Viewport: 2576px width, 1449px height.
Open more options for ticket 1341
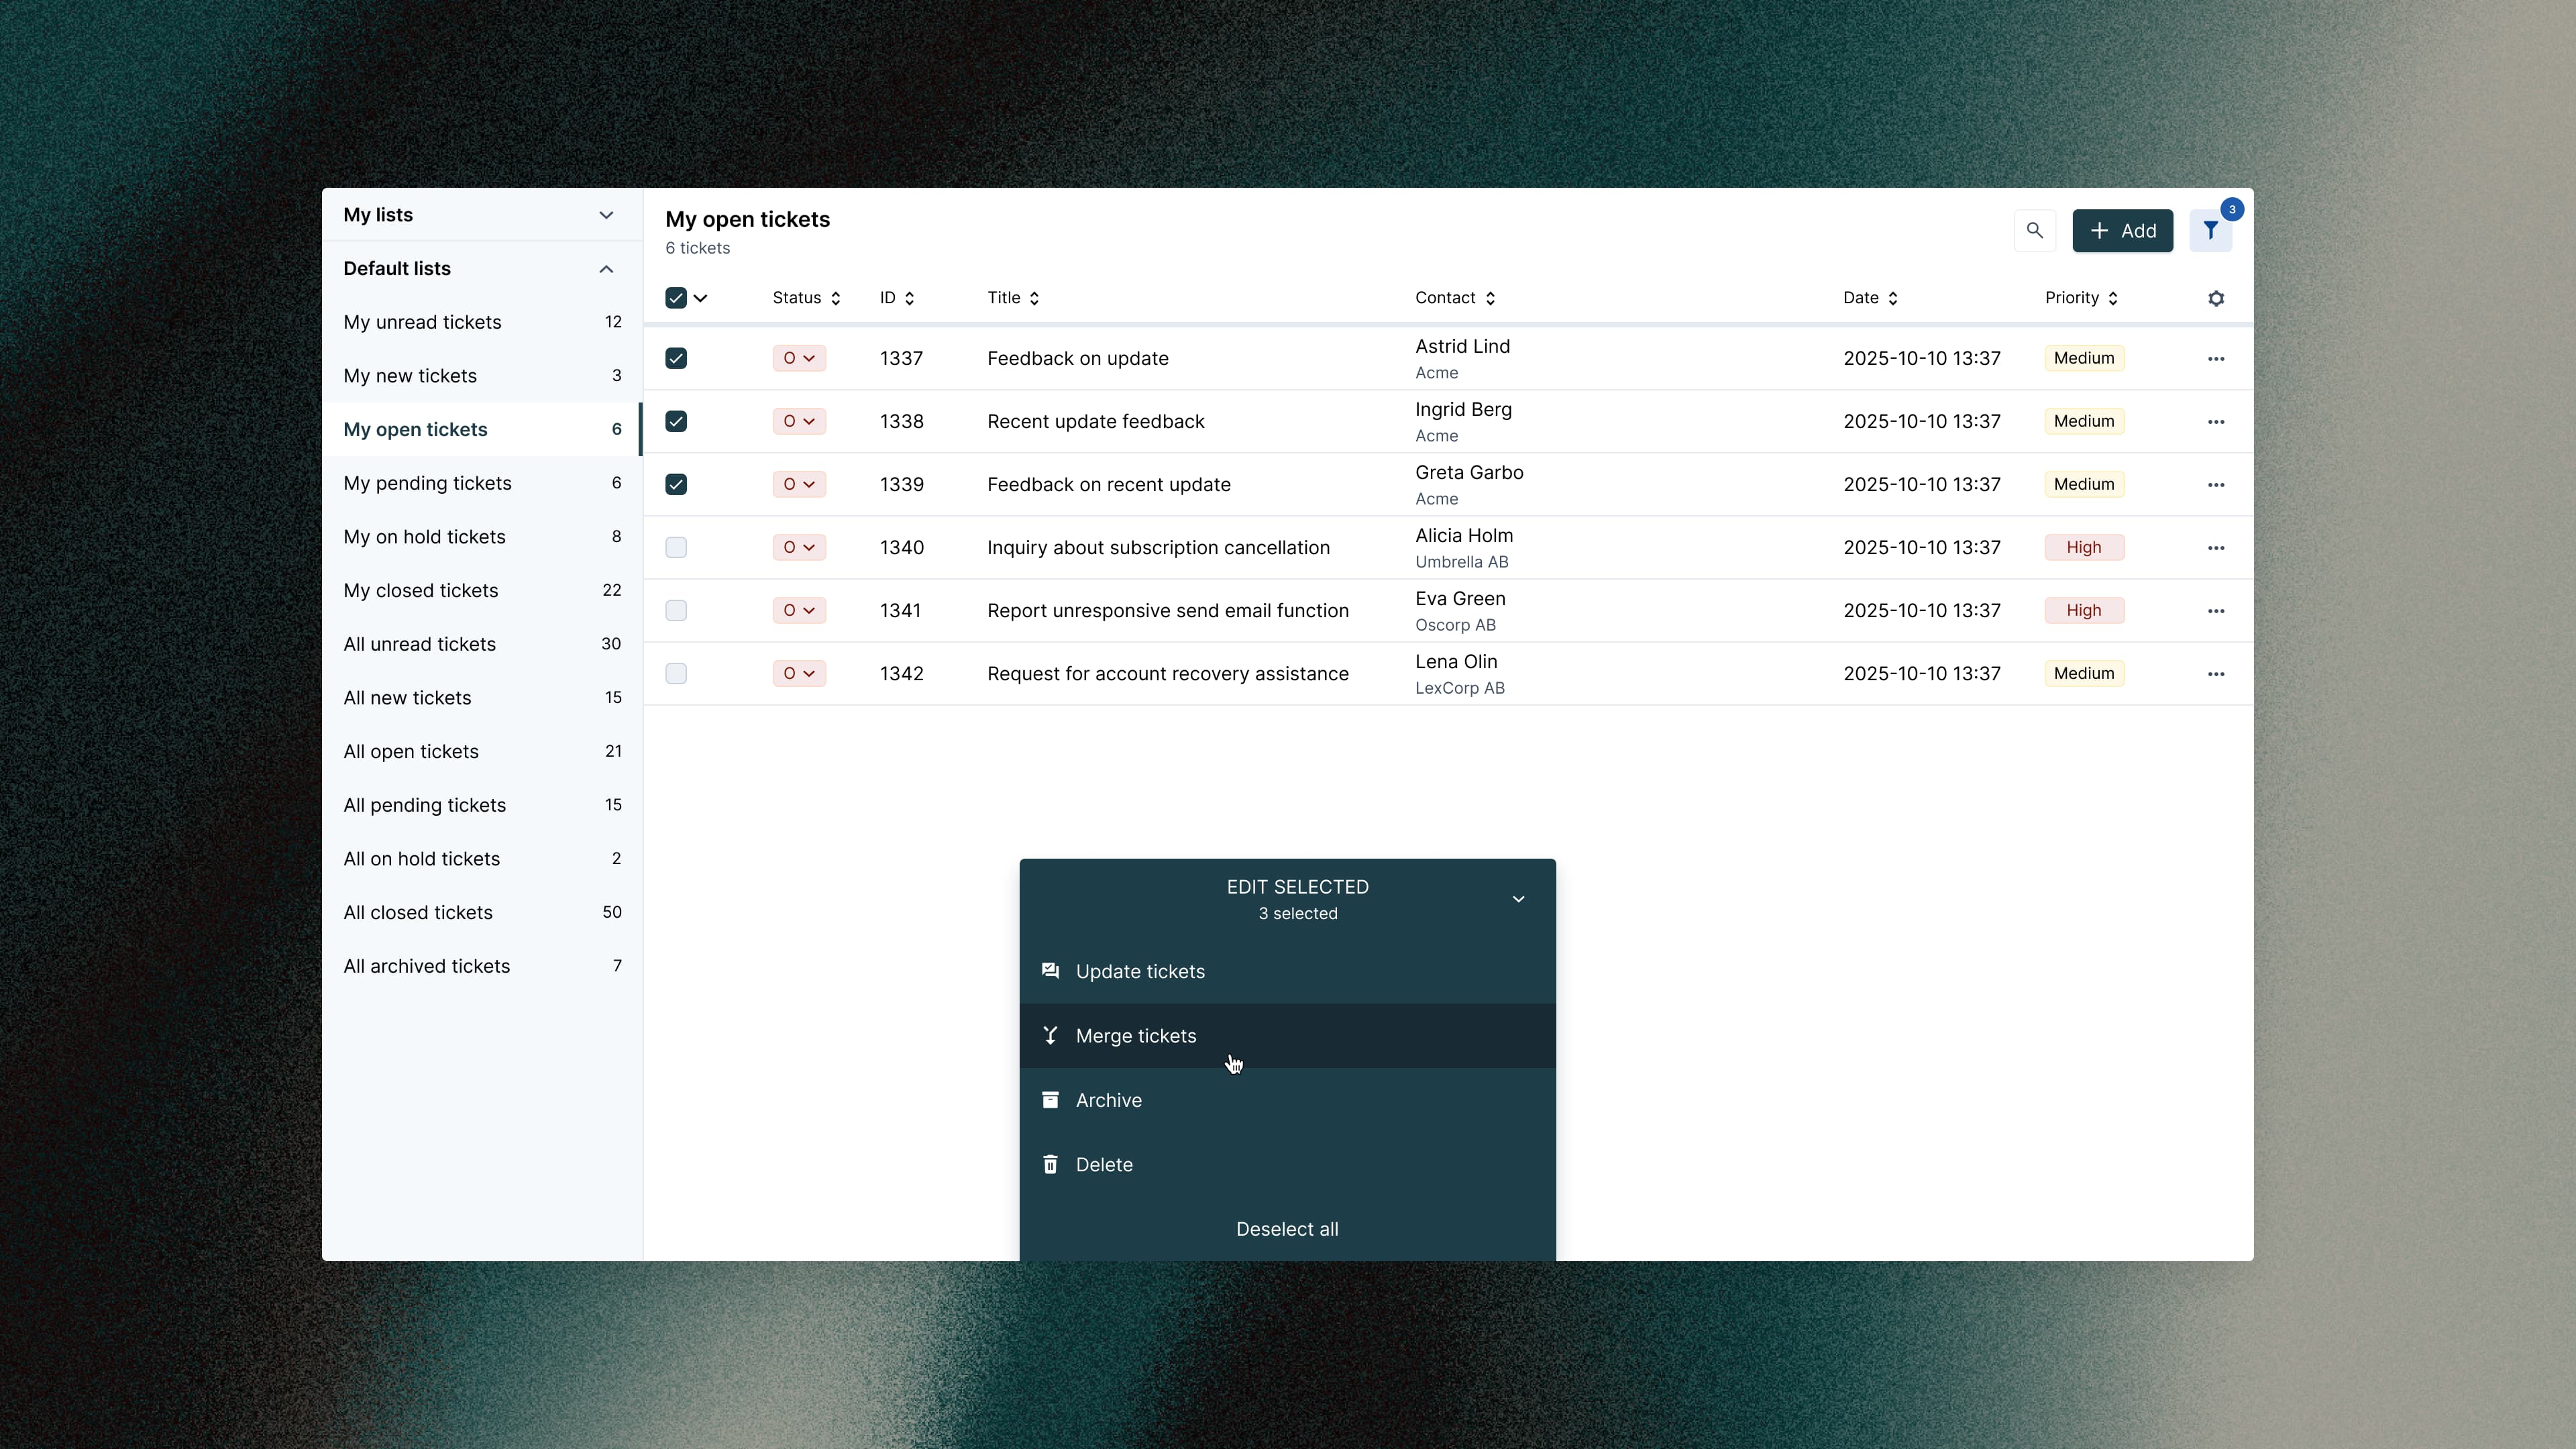pyautogui.click(x=2215, y=610)
